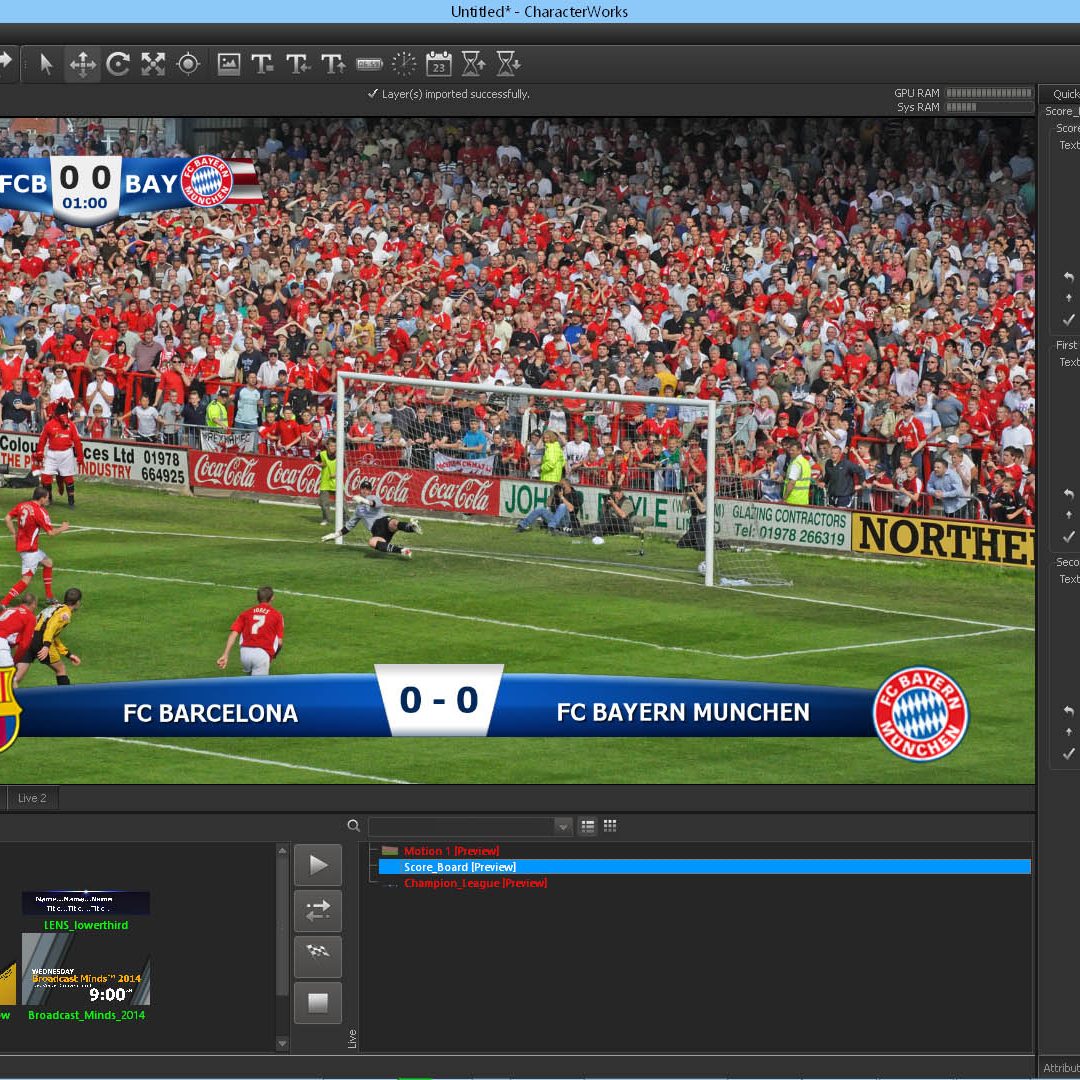Insert a calendar date layer

point(439,64)
